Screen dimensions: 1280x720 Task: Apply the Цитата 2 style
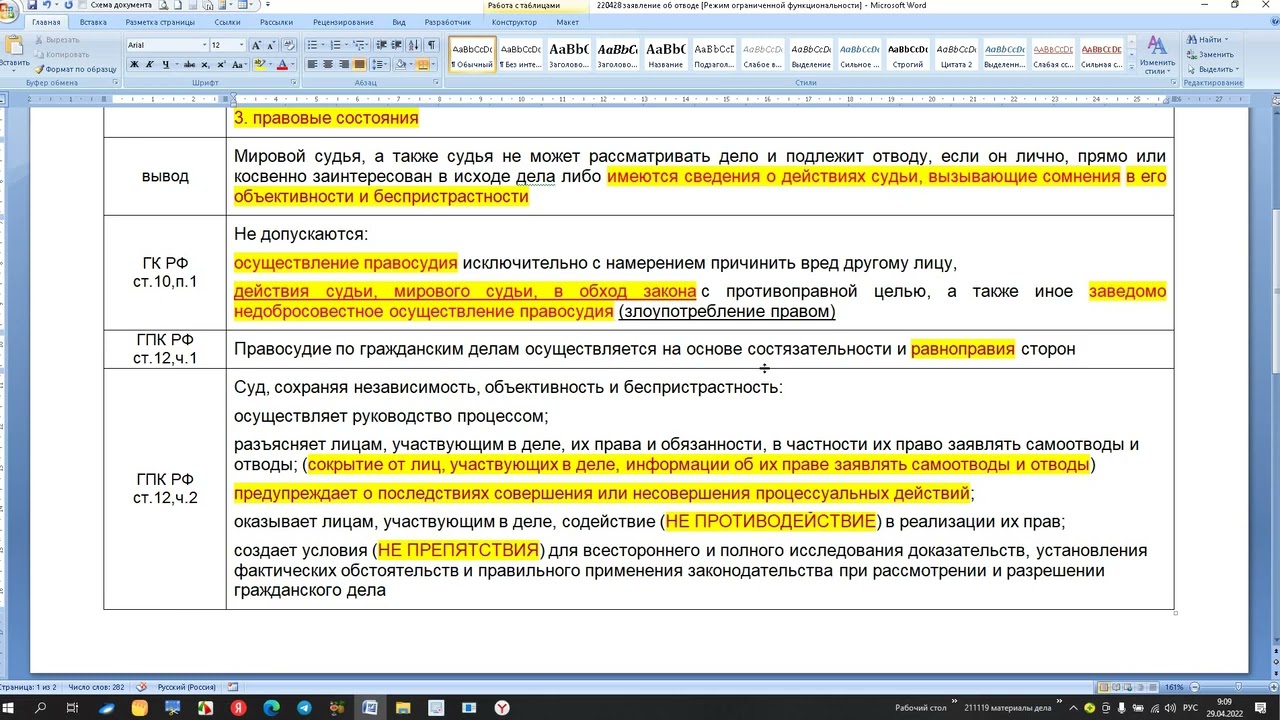[x=956, y=55]
